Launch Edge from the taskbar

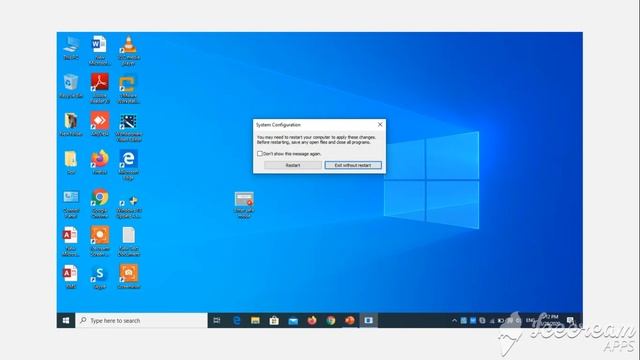click(x=236, y=320)
